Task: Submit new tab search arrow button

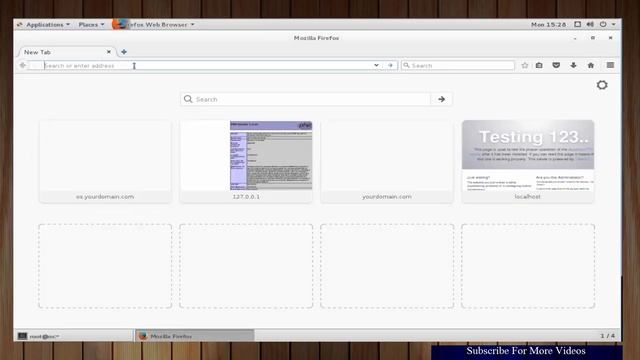Action: click(x=441, y=99)
